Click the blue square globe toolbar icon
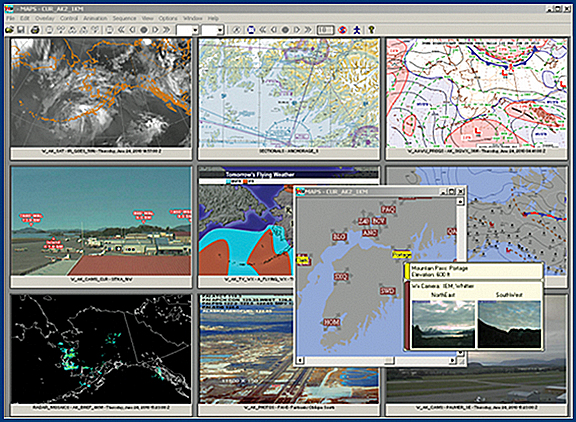576x422 pixels. click(x=251, y=30)
